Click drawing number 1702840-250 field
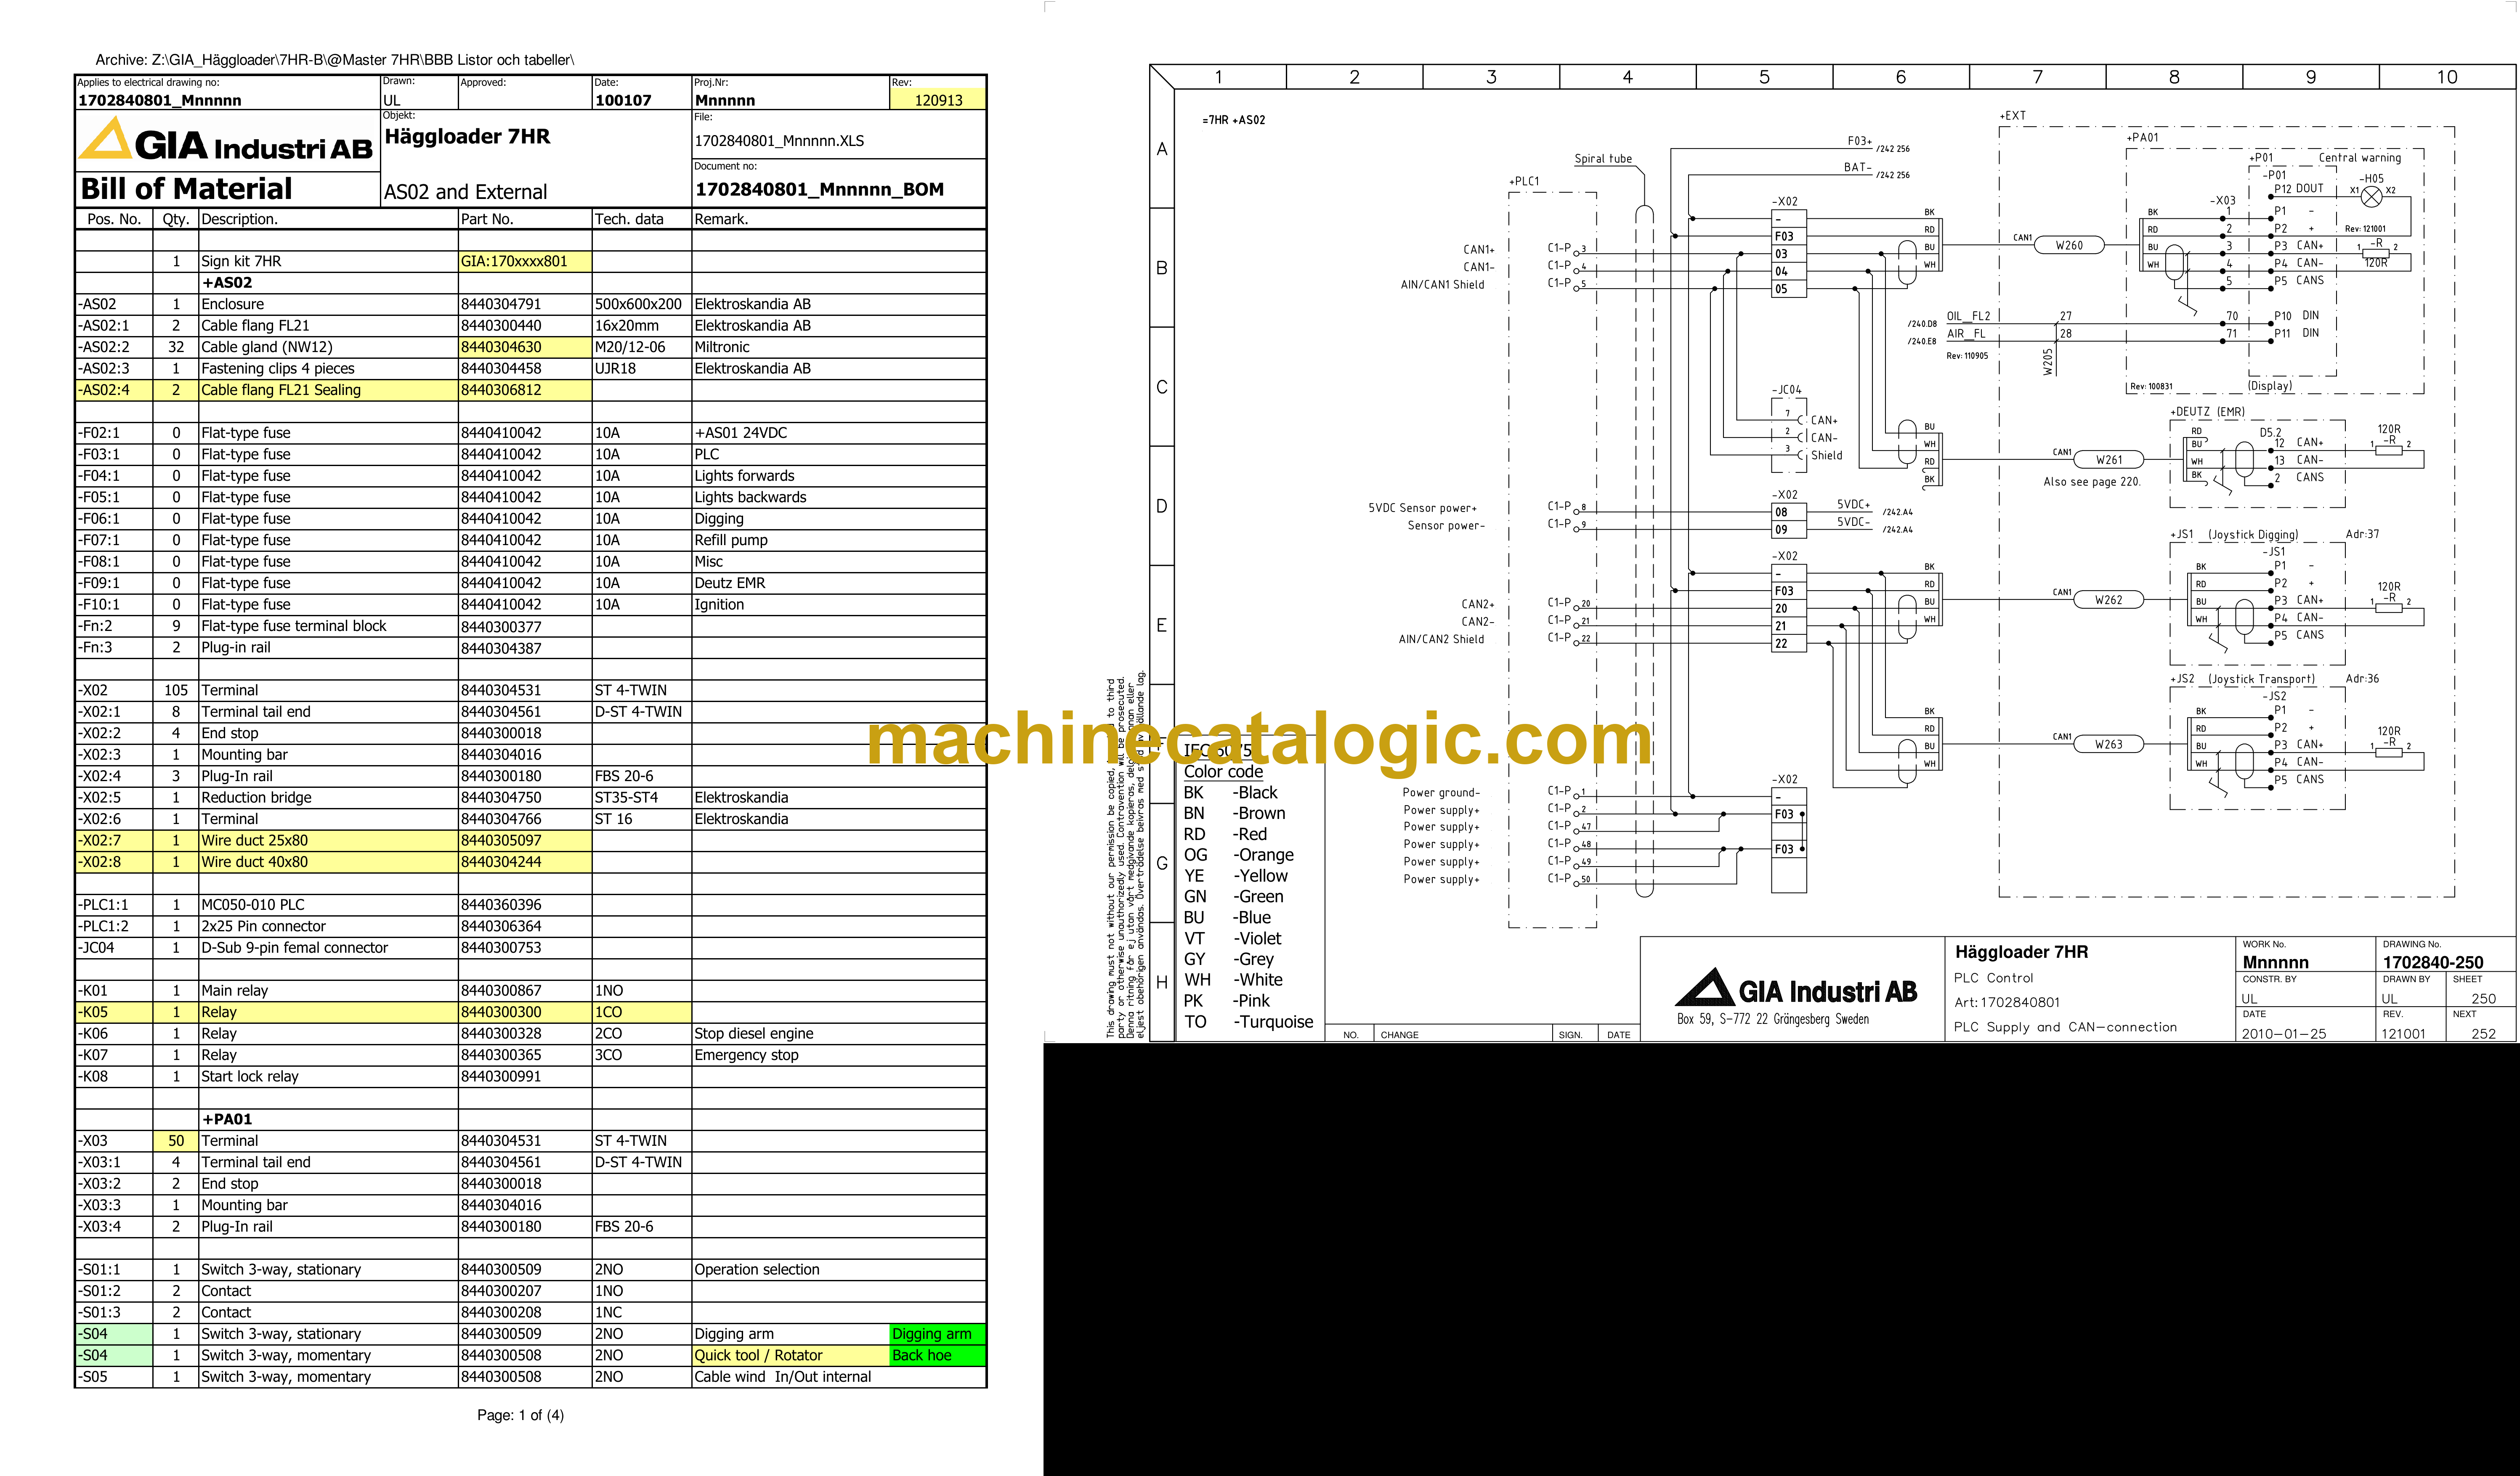This screenshot has width=2520, height=1476. point(2432,962)
